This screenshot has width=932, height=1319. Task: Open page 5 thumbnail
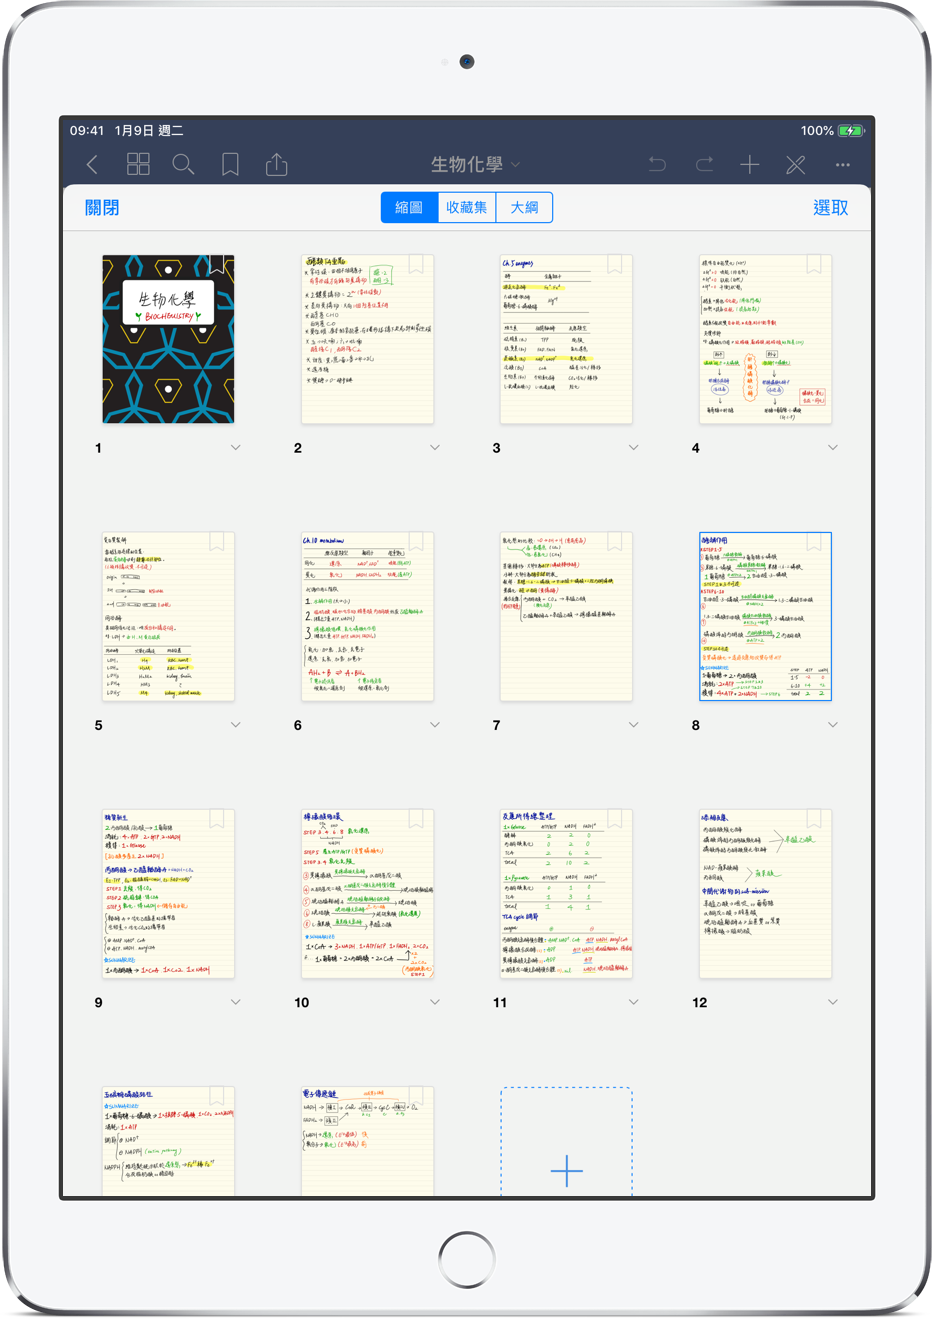coord(168,616)
